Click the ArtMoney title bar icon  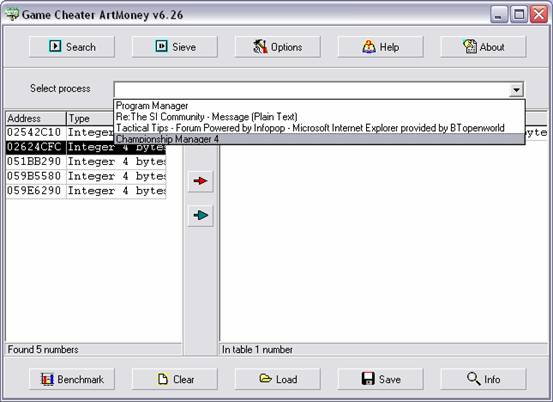coord(12,14)
